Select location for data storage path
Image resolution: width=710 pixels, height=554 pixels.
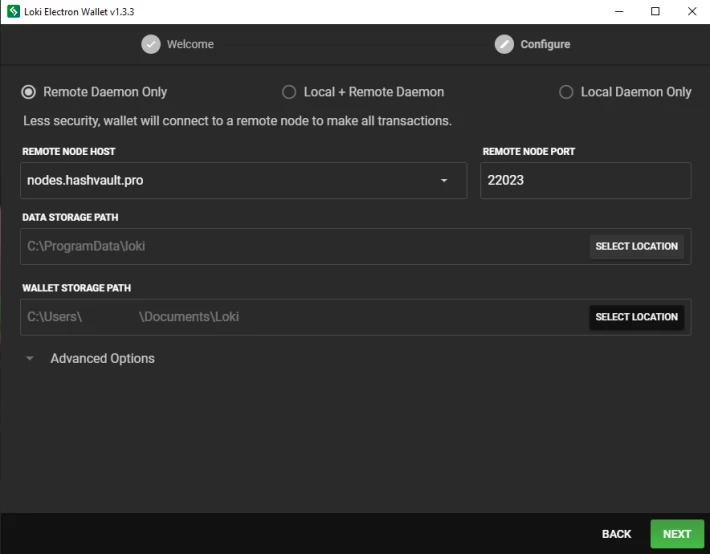click(x=636, y=246)
